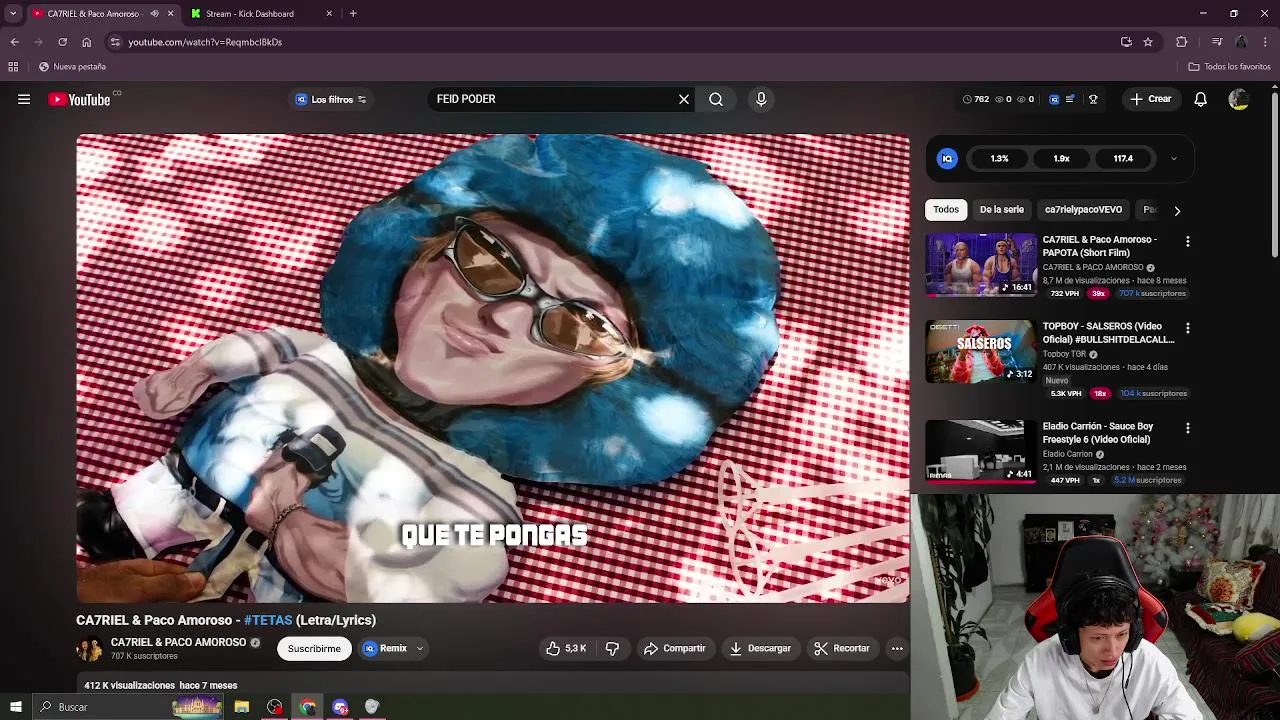This screenshot has height=720, width=1280.
Task: Click the Recortar clip button
Action: pyautogui.click(x=842, y=648)
